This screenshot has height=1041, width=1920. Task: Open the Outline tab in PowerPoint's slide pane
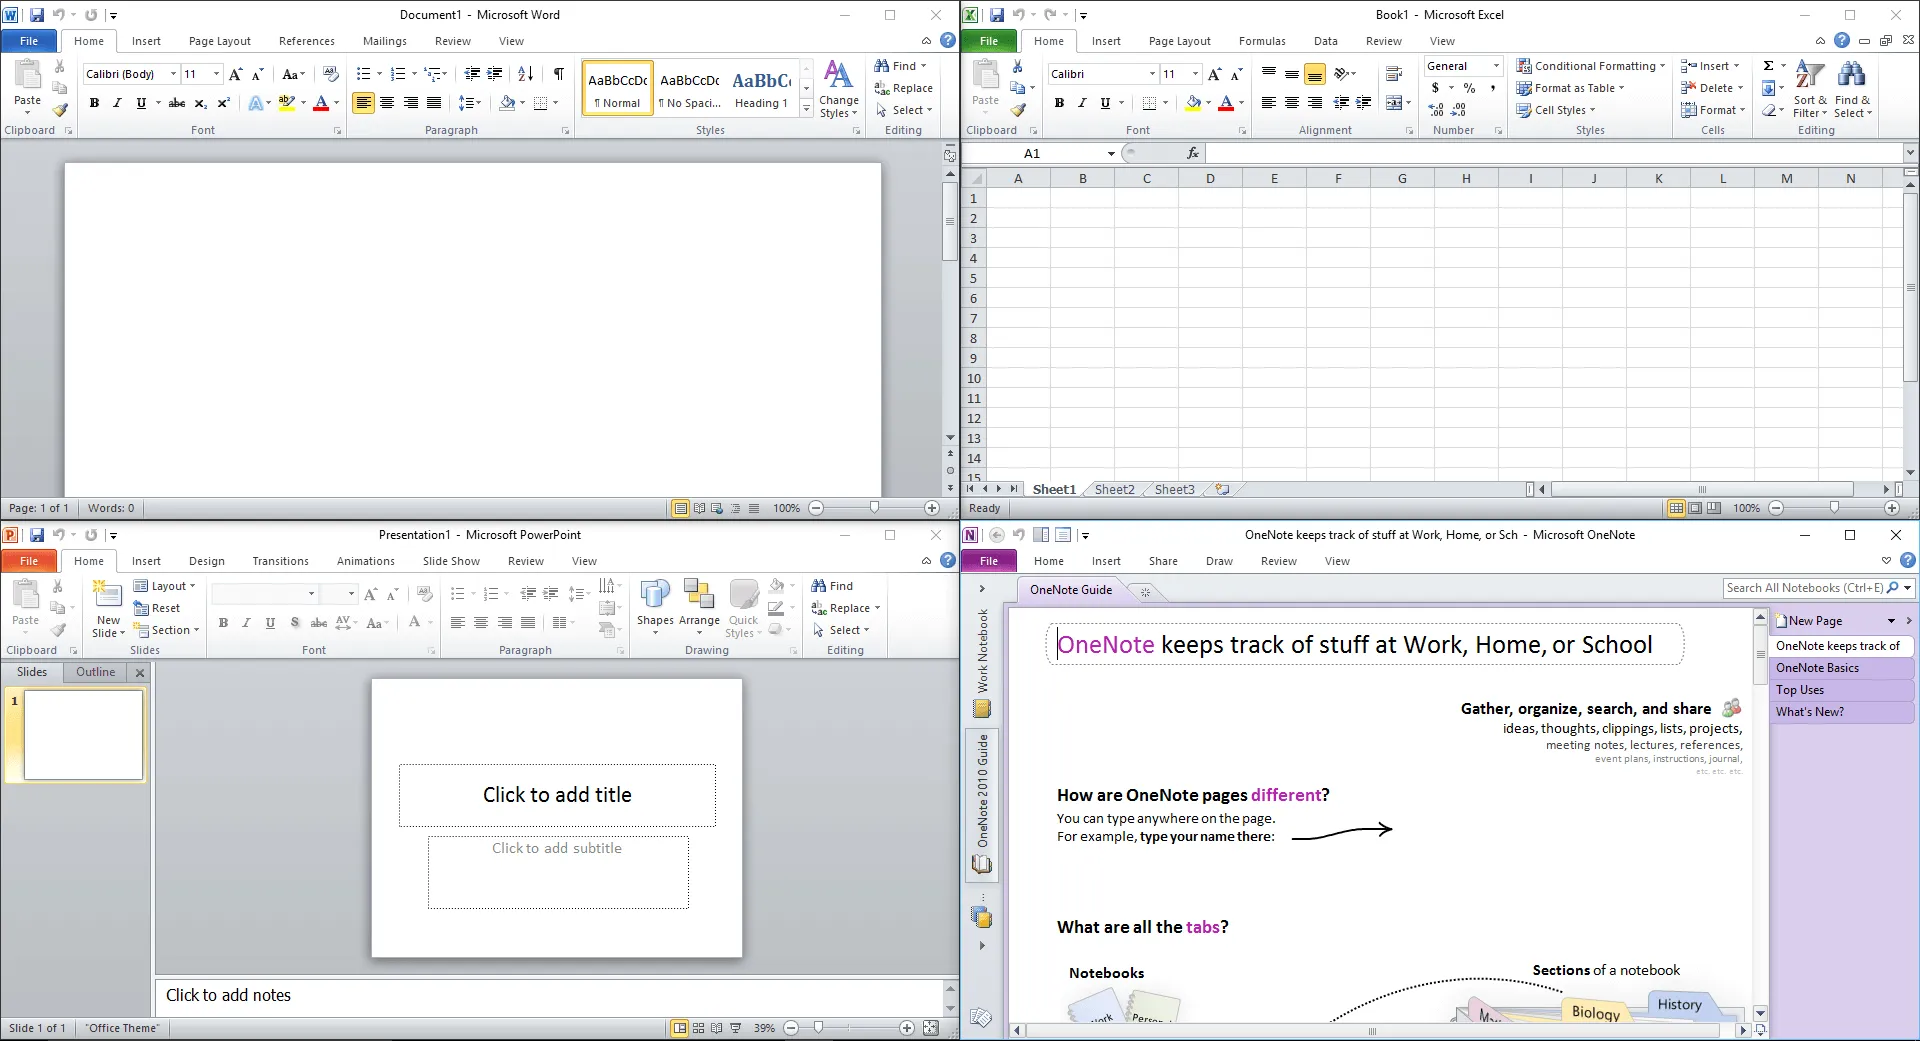95,672
